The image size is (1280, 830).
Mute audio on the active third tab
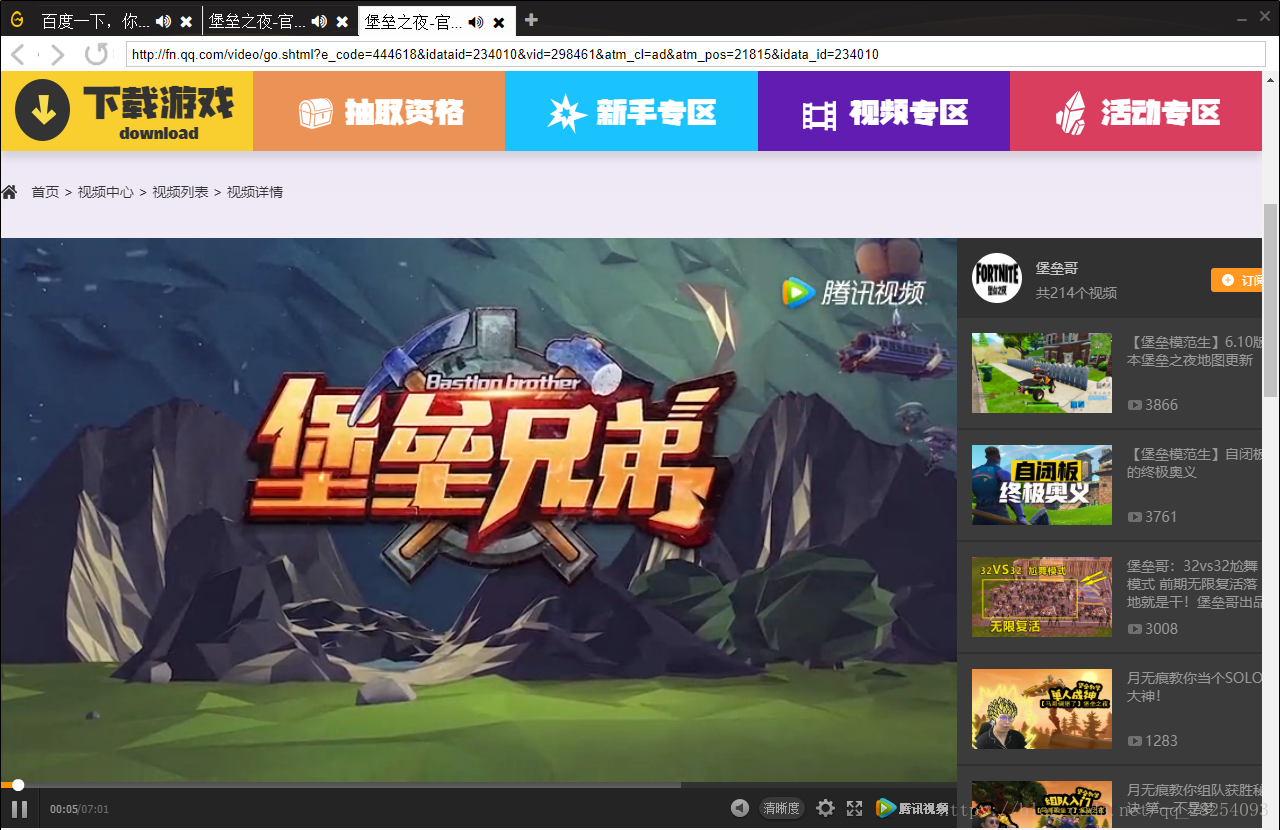476,21
